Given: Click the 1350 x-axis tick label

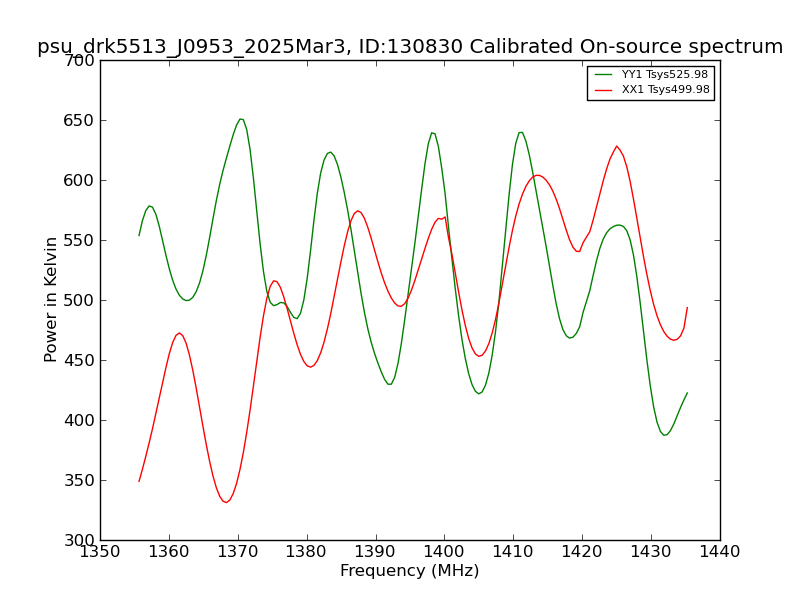Looking at the screenshot, I should pos(100,552).
